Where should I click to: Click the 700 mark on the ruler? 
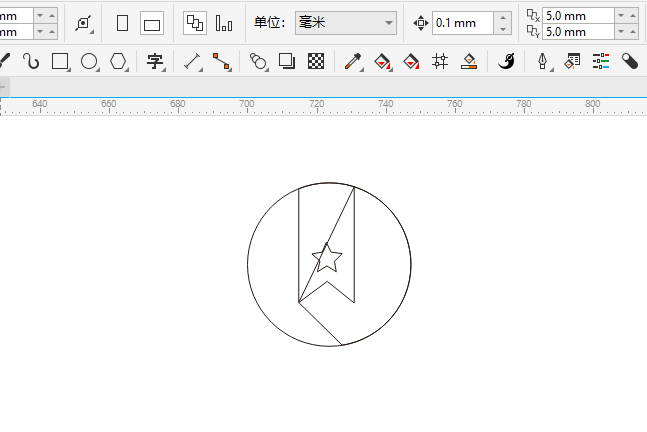pyautogui.click(x=247, y=104)
